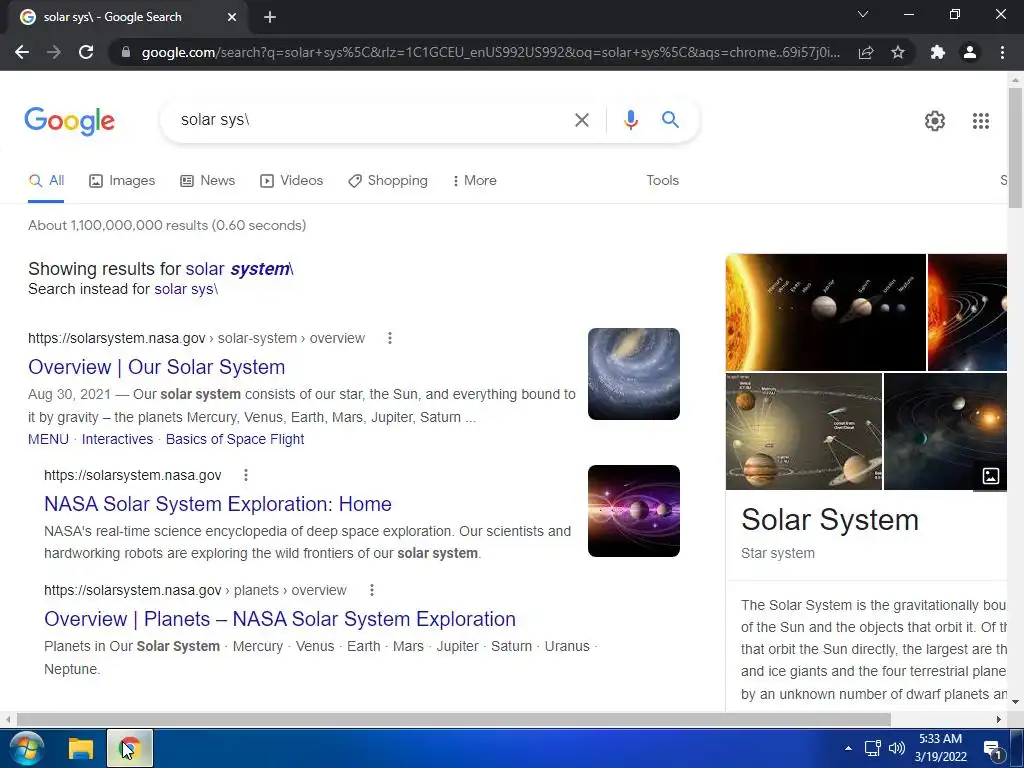This screenshot has width=1024, height=768.
Task: Click the 'Solar System' knowledge panel title
Action: tap(829, 520)
